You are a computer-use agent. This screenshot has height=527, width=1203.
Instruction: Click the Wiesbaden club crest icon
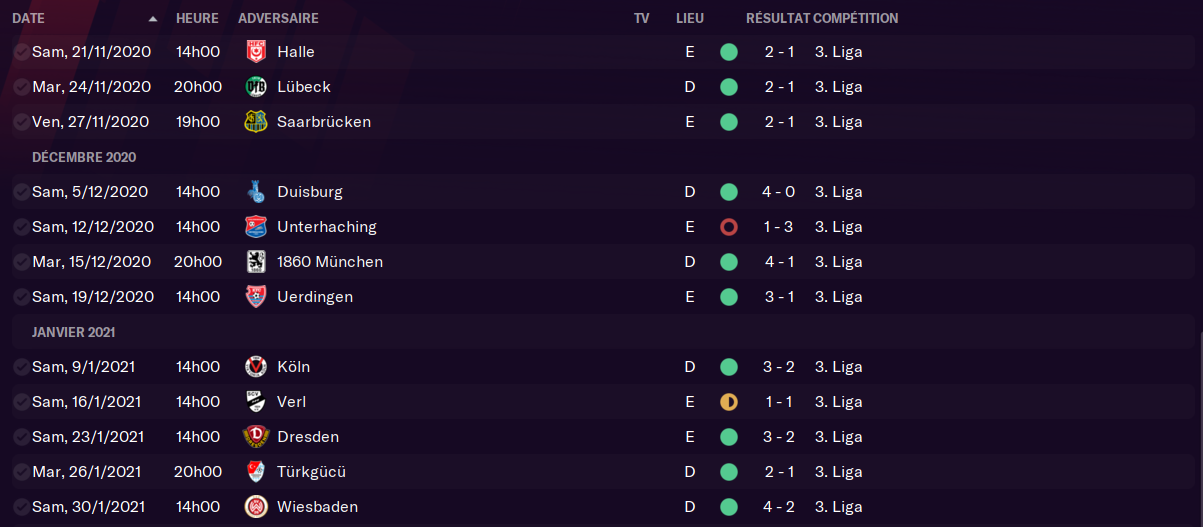(x=256, y=507)
